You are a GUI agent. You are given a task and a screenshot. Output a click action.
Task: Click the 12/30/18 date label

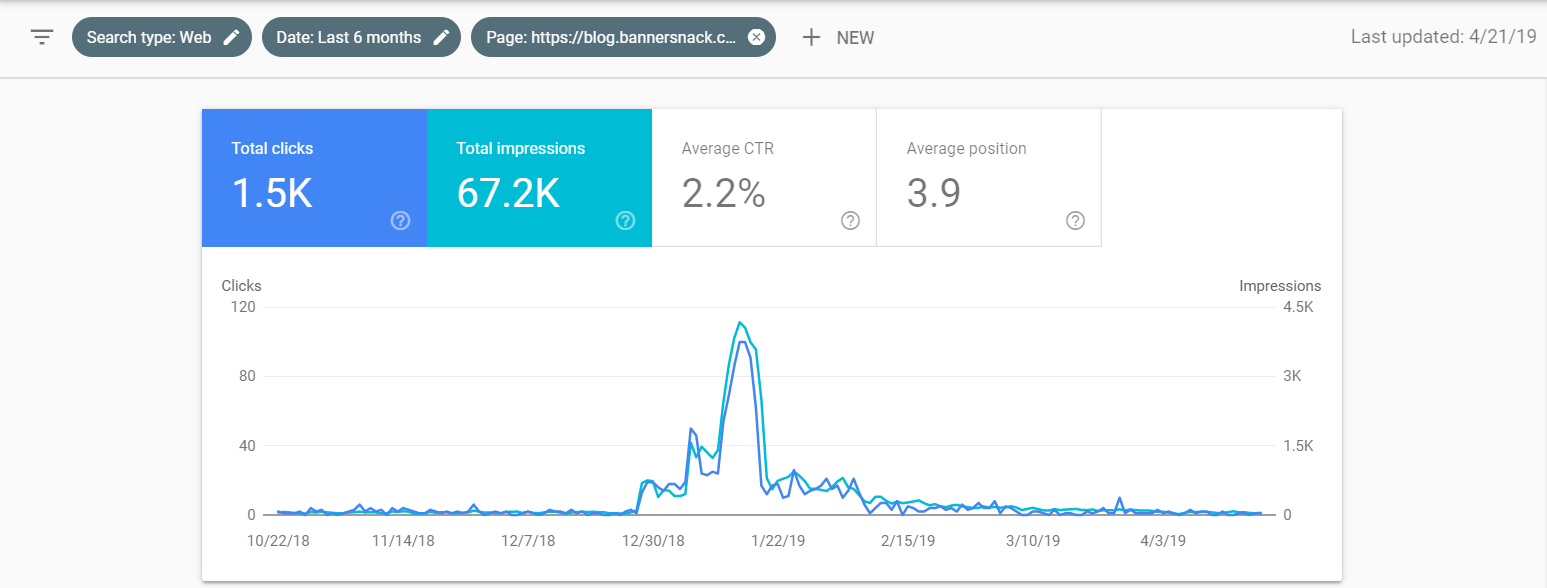(653, 540)
